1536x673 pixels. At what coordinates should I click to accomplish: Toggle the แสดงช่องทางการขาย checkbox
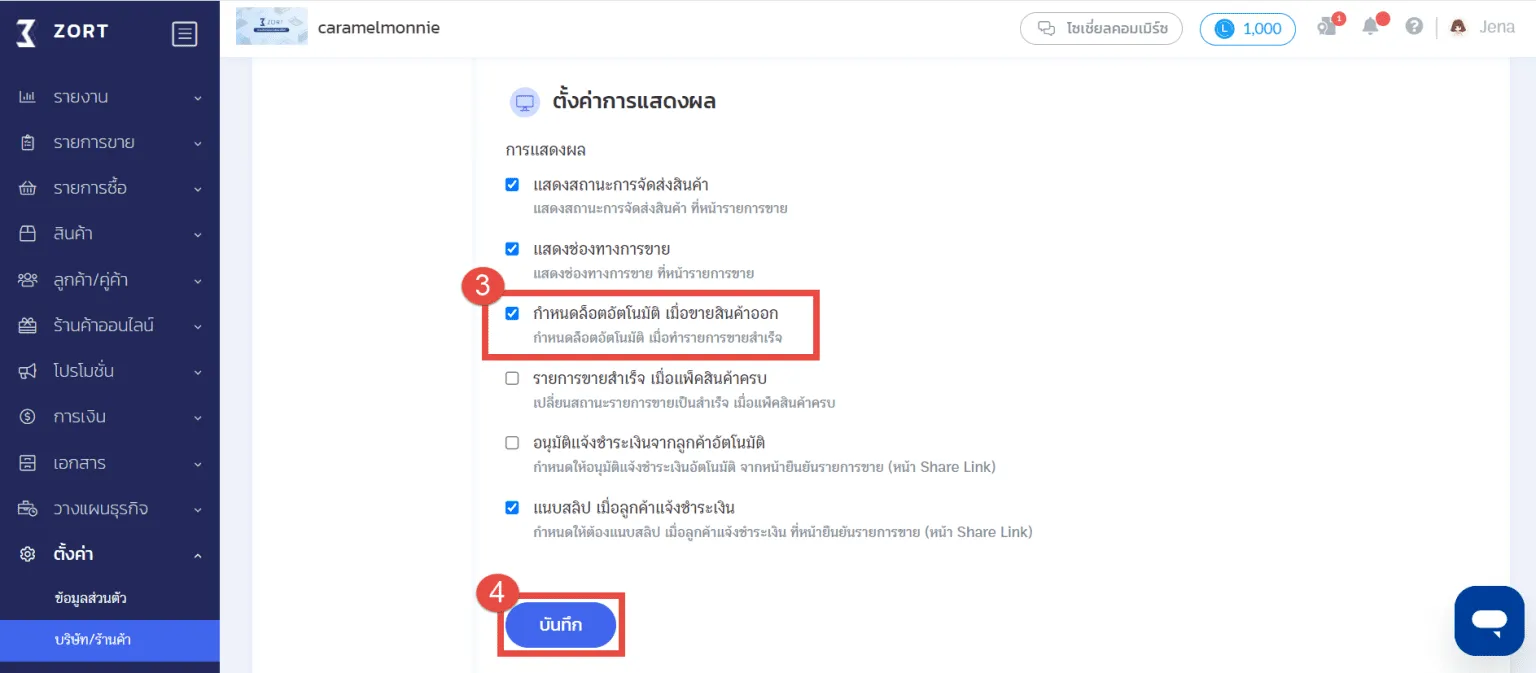pos(512,249)
